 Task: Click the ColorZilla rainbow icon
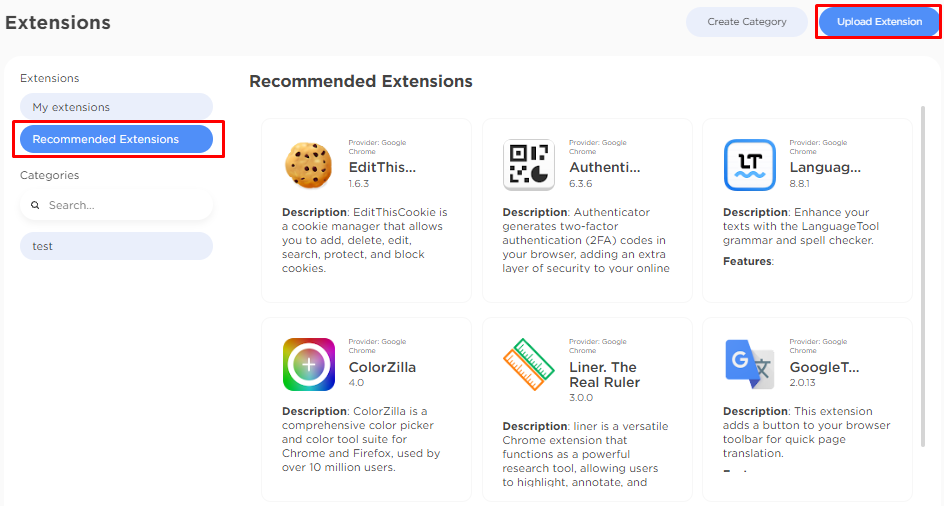click(309, 364)
